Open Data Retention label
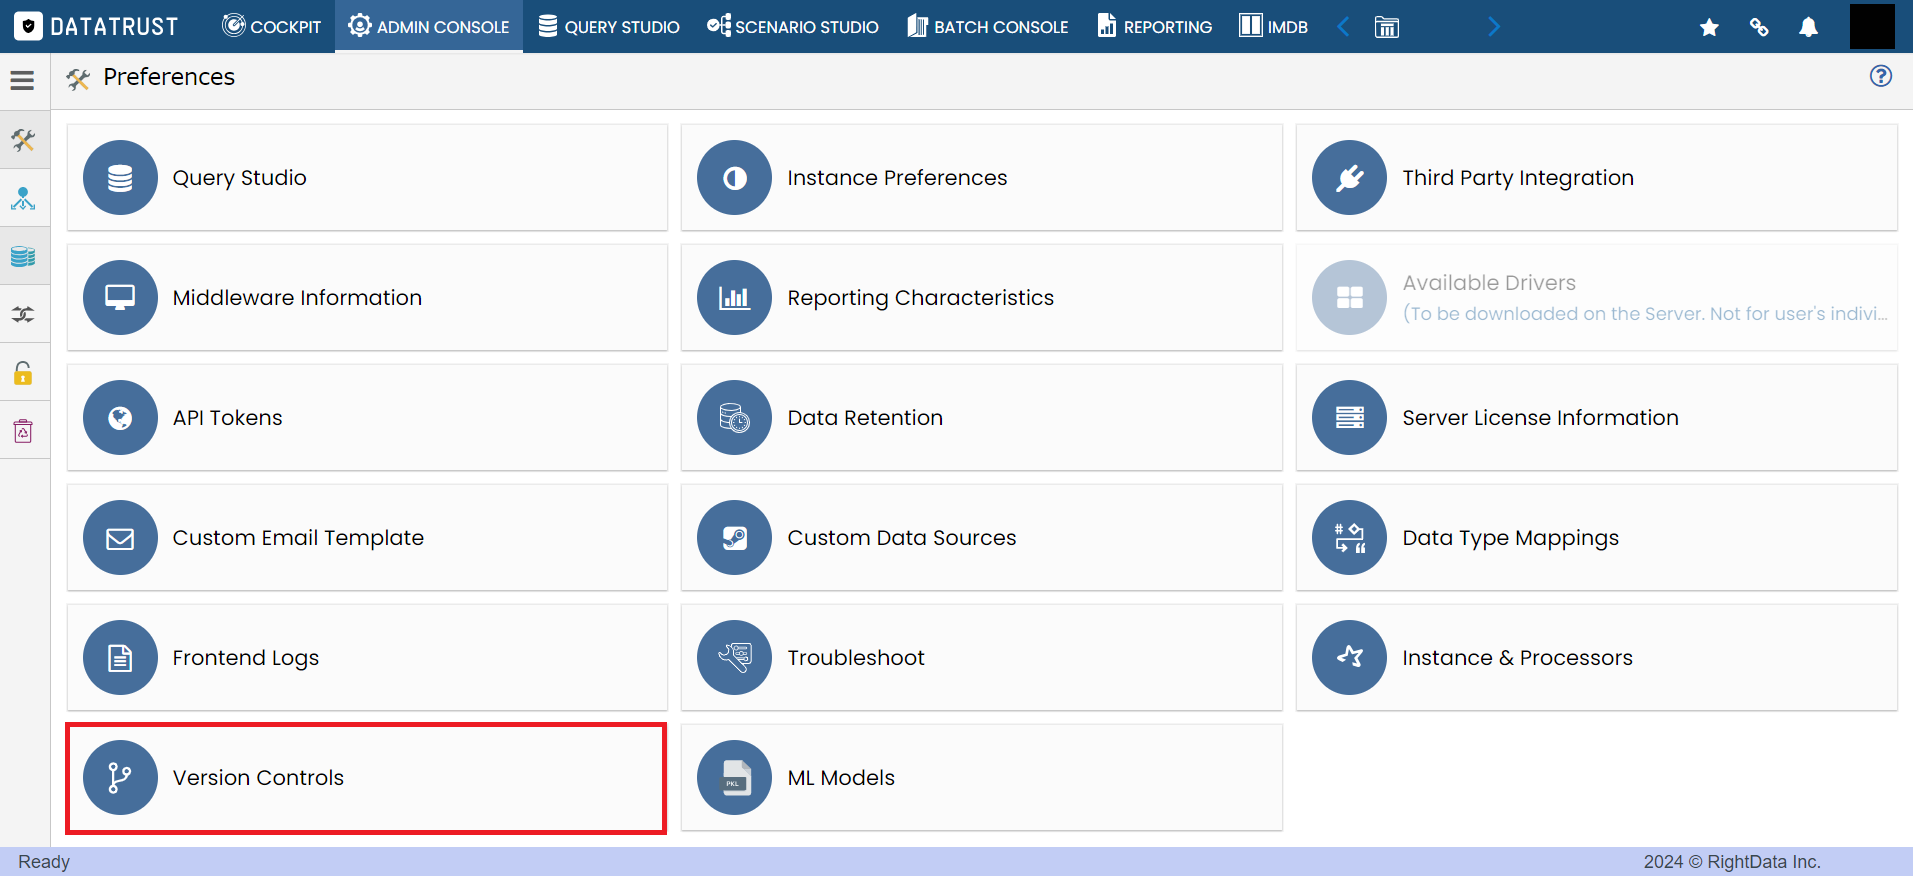 pyautogui.click(x=865, y=418)
